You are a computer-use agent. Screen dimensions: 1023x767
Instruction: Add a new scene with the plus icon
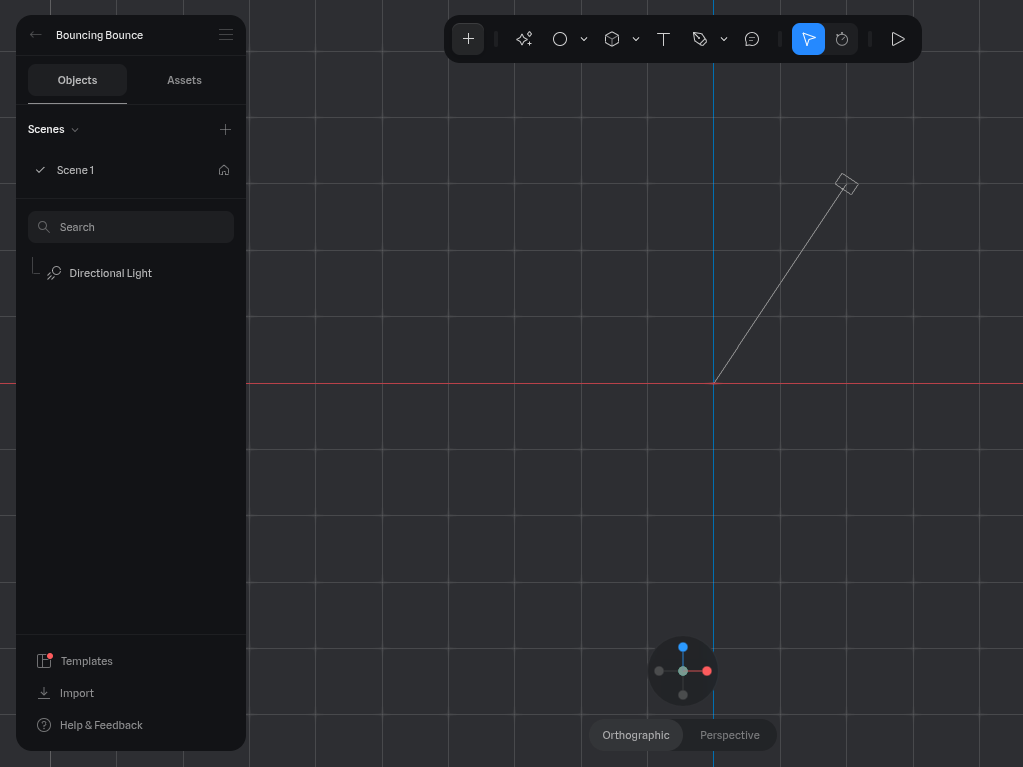point(225,130)
